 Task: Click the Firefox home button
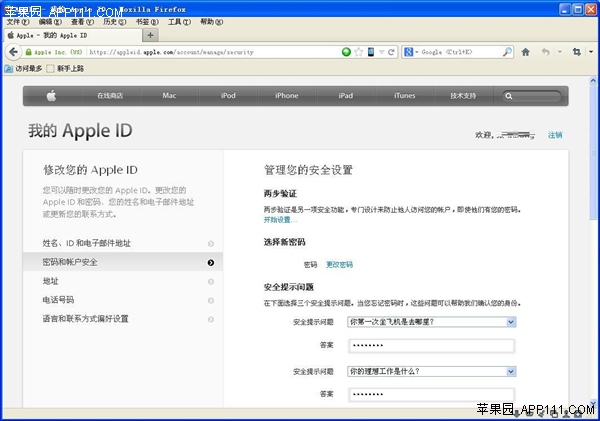coord(525,51)
